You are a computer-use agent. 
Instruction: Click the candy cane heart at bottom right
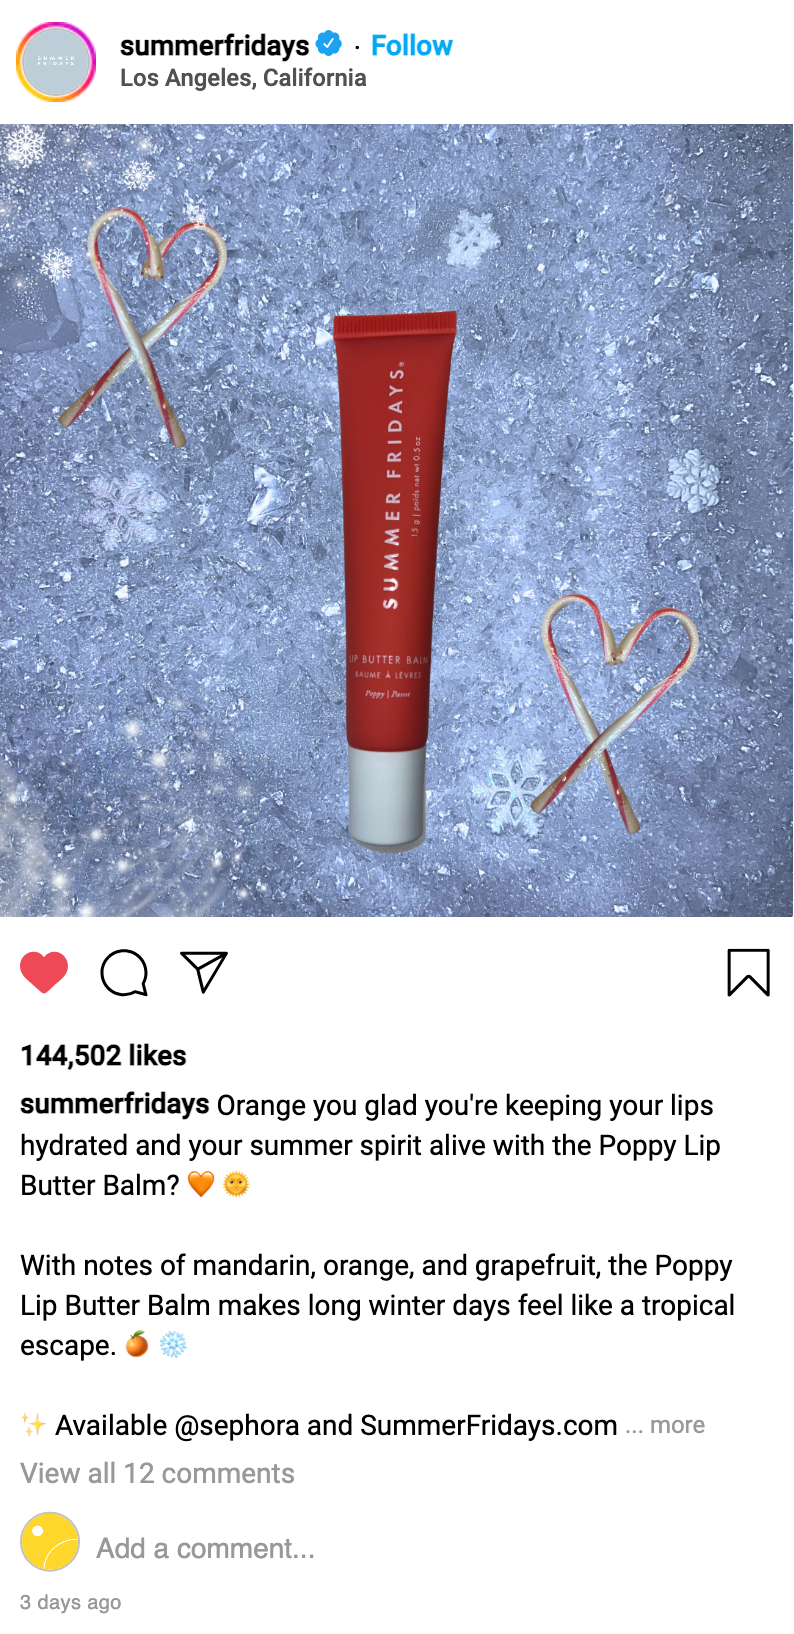[x=612, y=712]
